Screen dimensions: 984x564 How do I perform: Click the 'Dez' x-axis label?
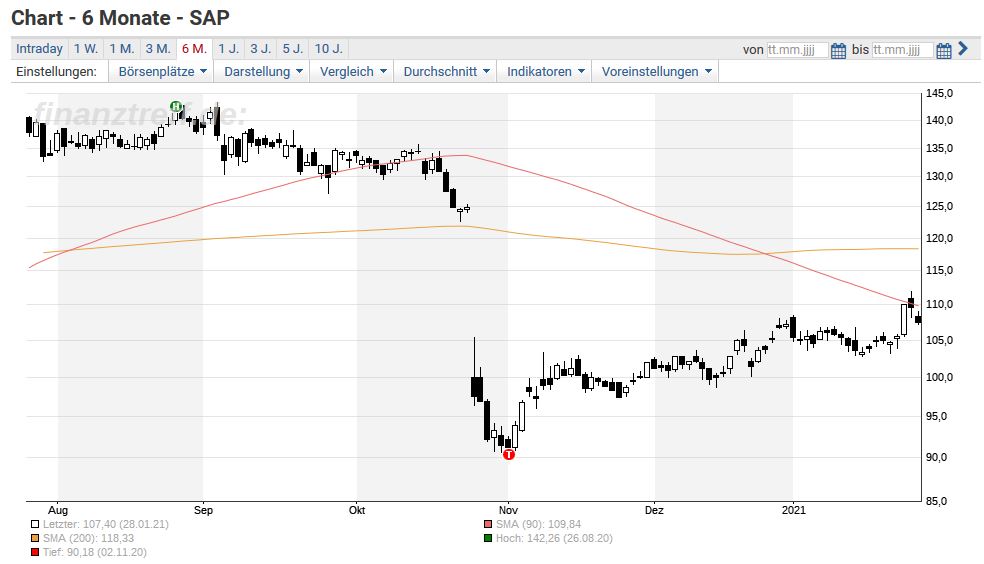(x=655, y=510)
